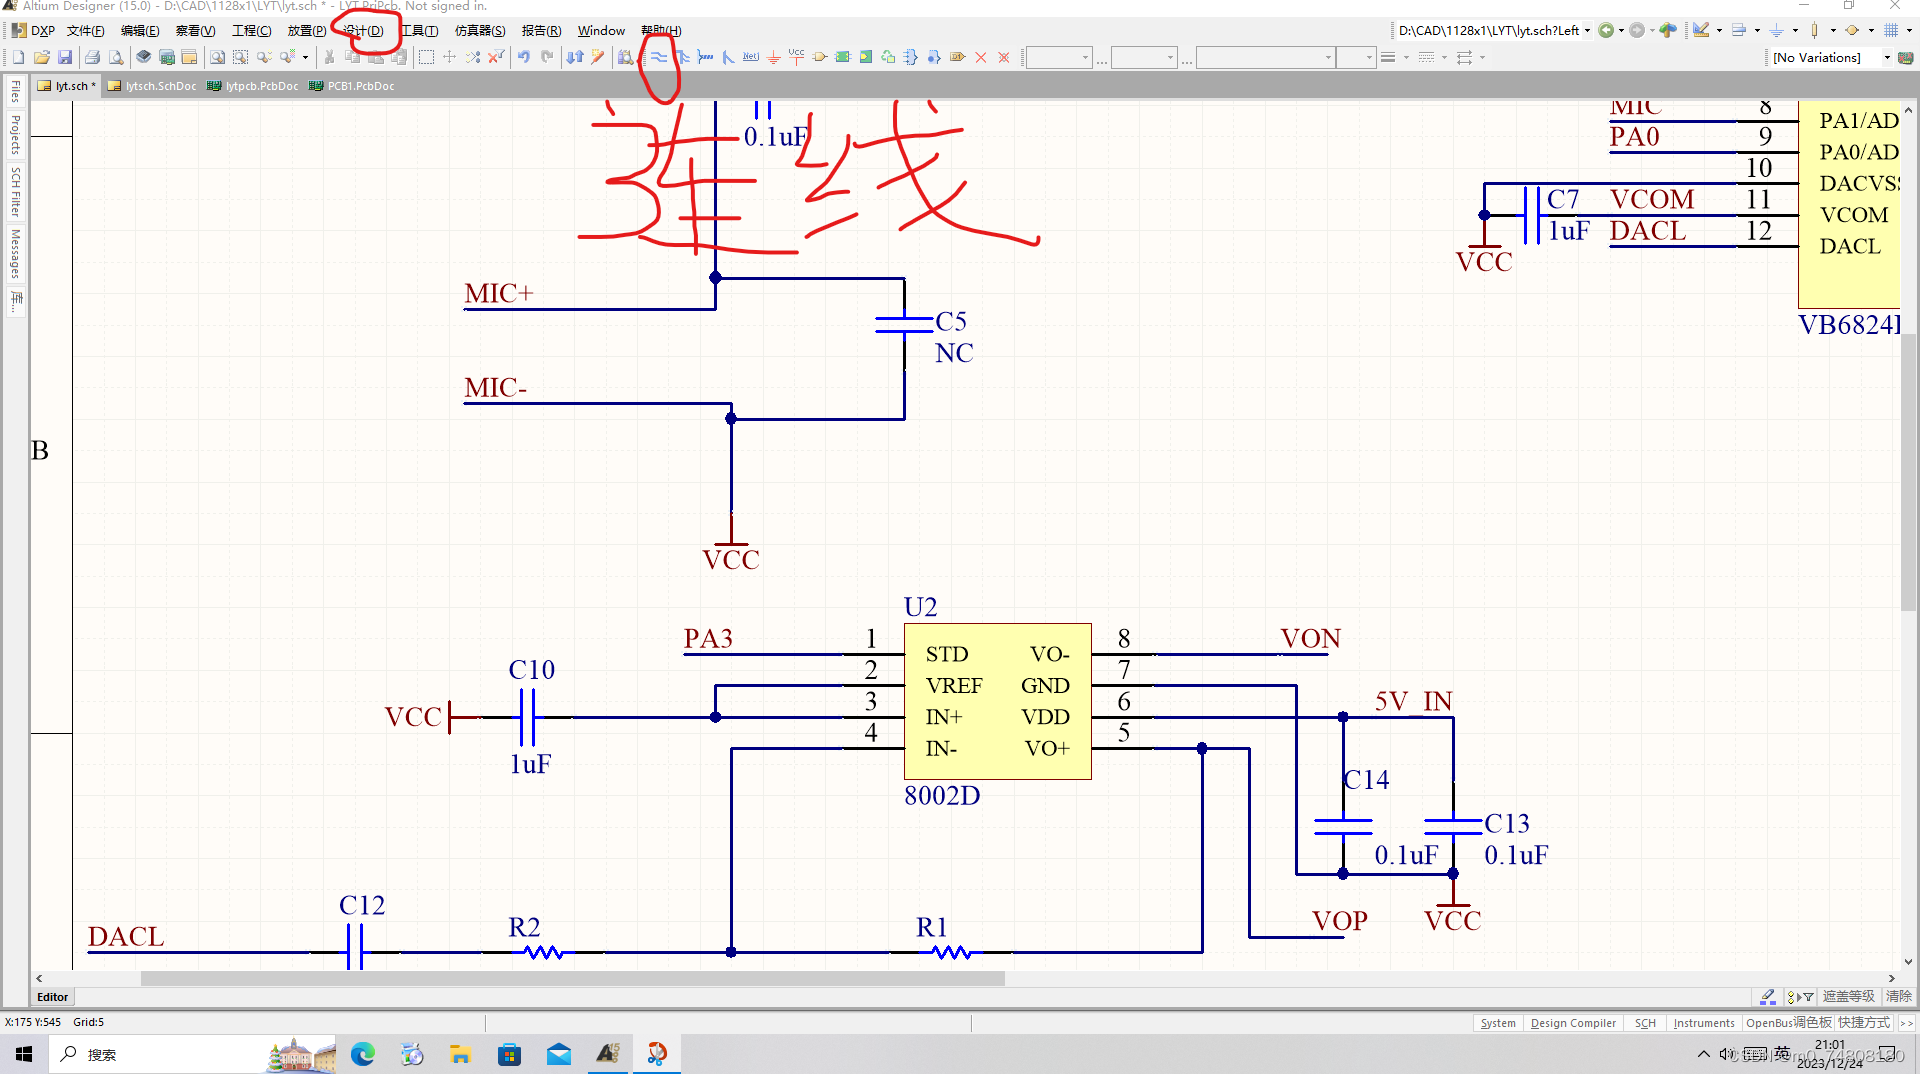Image resolution: width=1920 pixels, height=1074 pixels.
Task: Select the Place Part tool
Action: [x=819, y=57]
